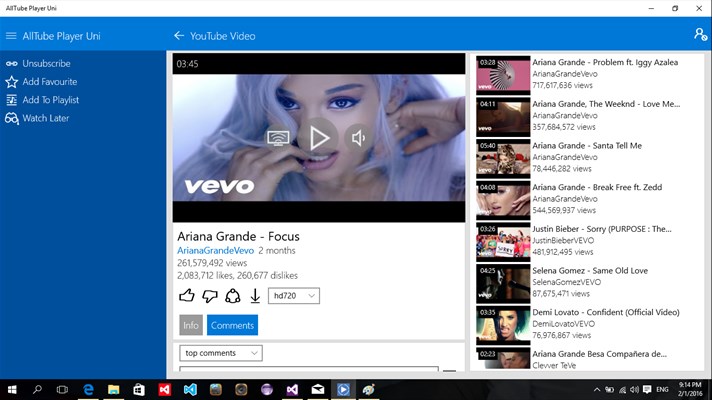Select Justin Bieber - Sorry video title
The image size is (712, 400).
[x=602, y=229]
